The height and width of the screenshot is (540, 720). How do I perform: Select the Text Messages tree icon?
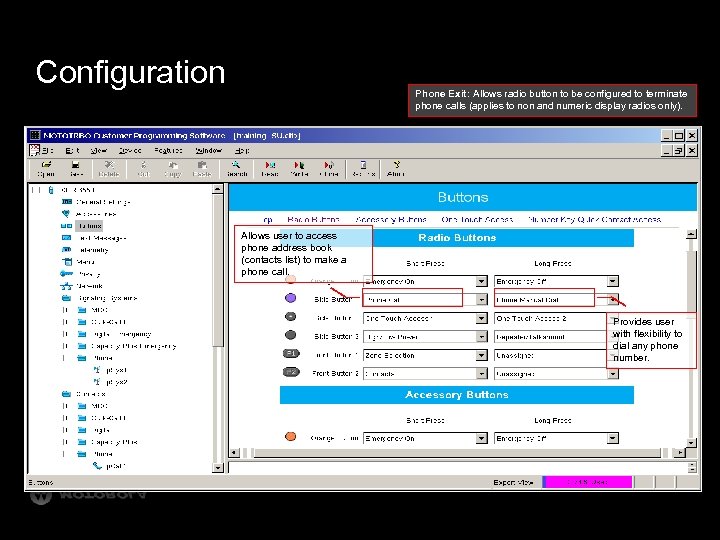67,238
